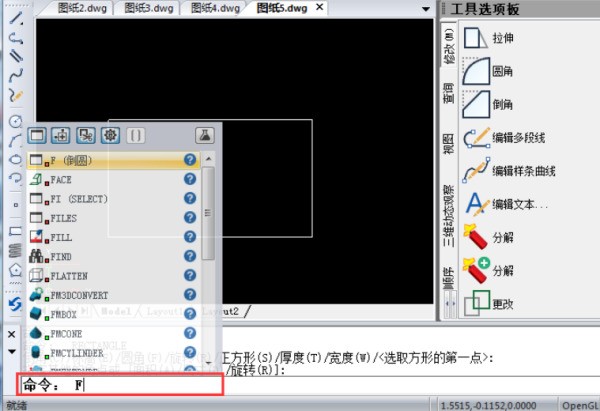Select the Multiline double-stroke tool
The image size is (600, 411).
click(x=16, y=56)
